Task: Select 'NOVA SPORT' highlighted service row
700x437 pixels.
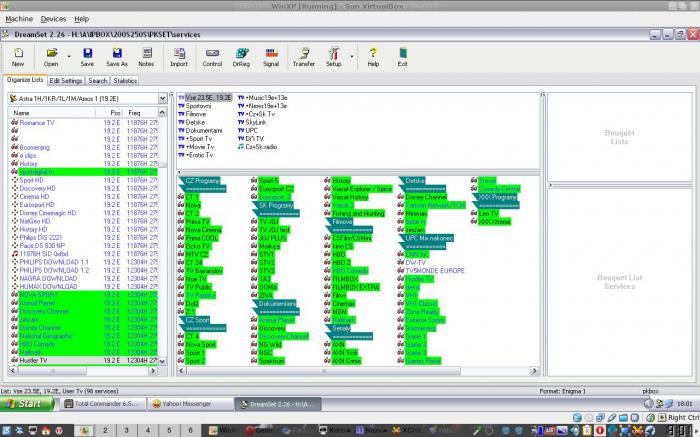Action: [x=84, y=295]
